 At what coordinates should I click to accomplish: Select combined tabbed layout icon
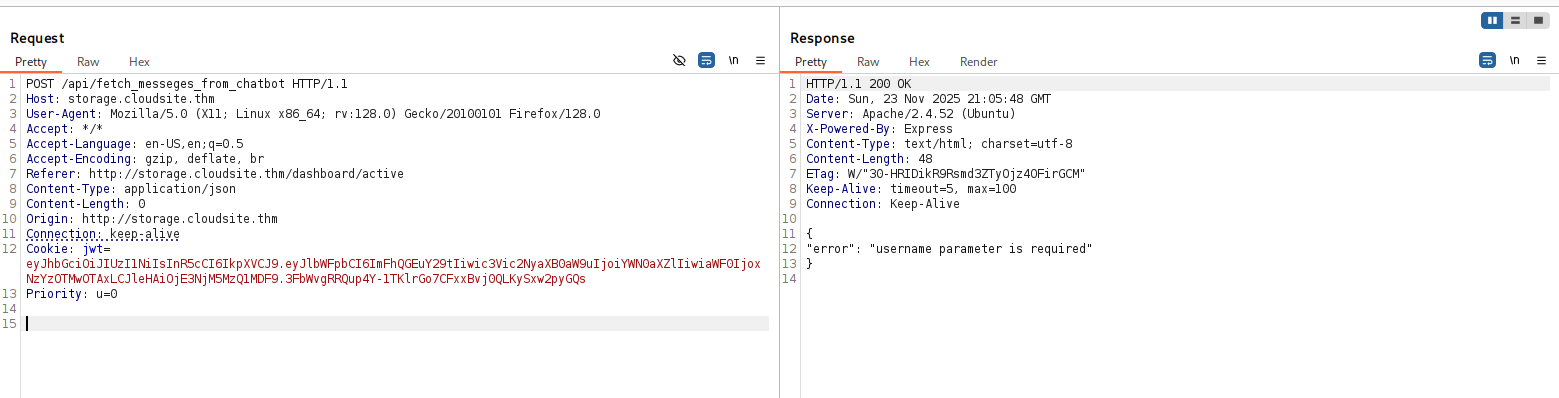(x=1538, y=20)
